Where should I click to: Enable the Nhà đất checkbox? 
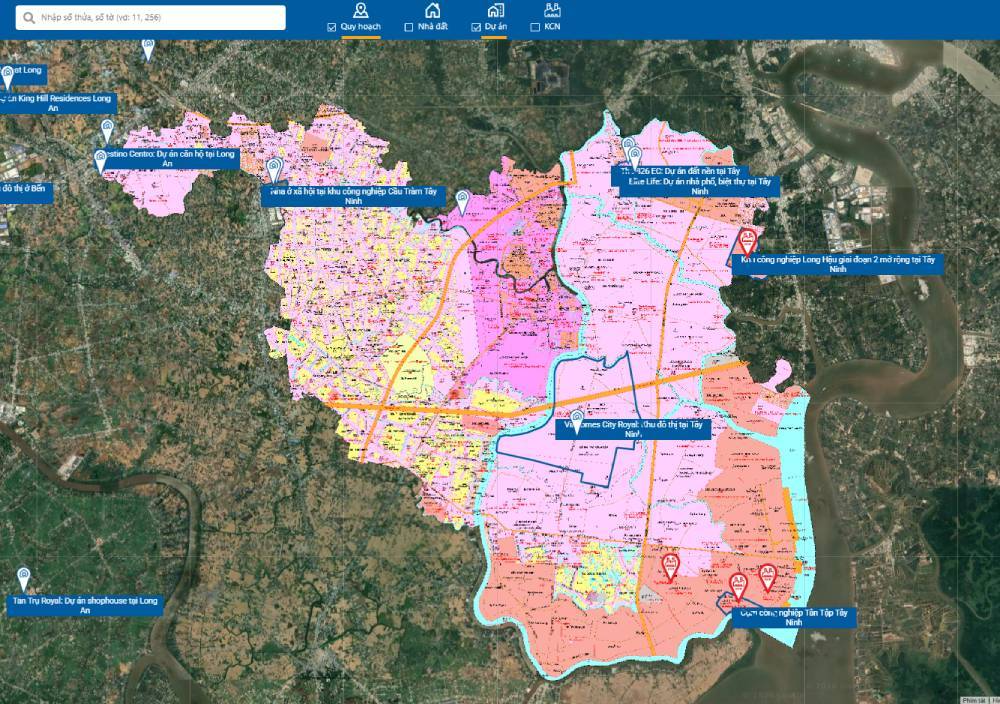pos(408,27)
